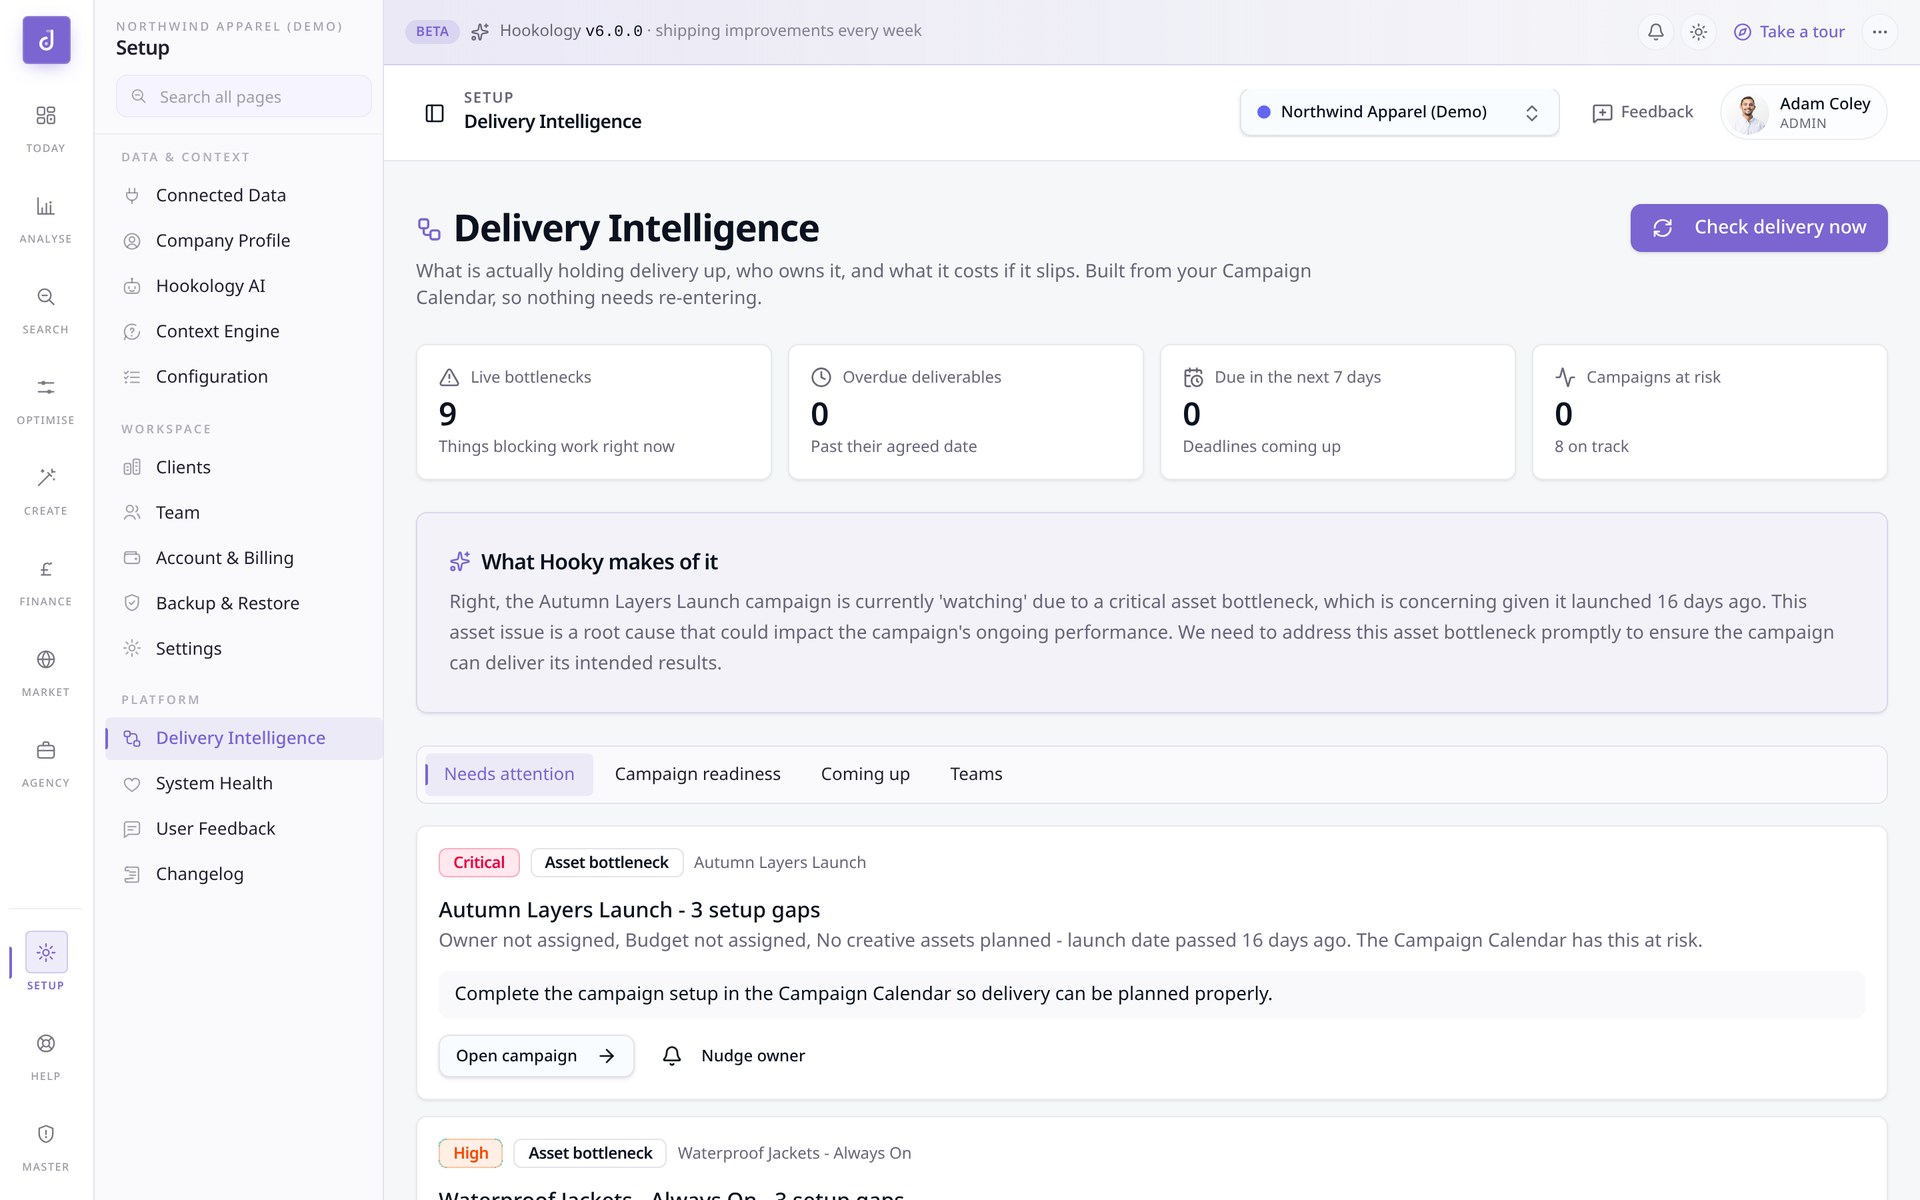The width and height of the screenshot is (1920, 1200).
Task: Click Asset bottleneck tag on Waterproof Jackets card
Action: pyautogui.click(x=590, y=1153)
